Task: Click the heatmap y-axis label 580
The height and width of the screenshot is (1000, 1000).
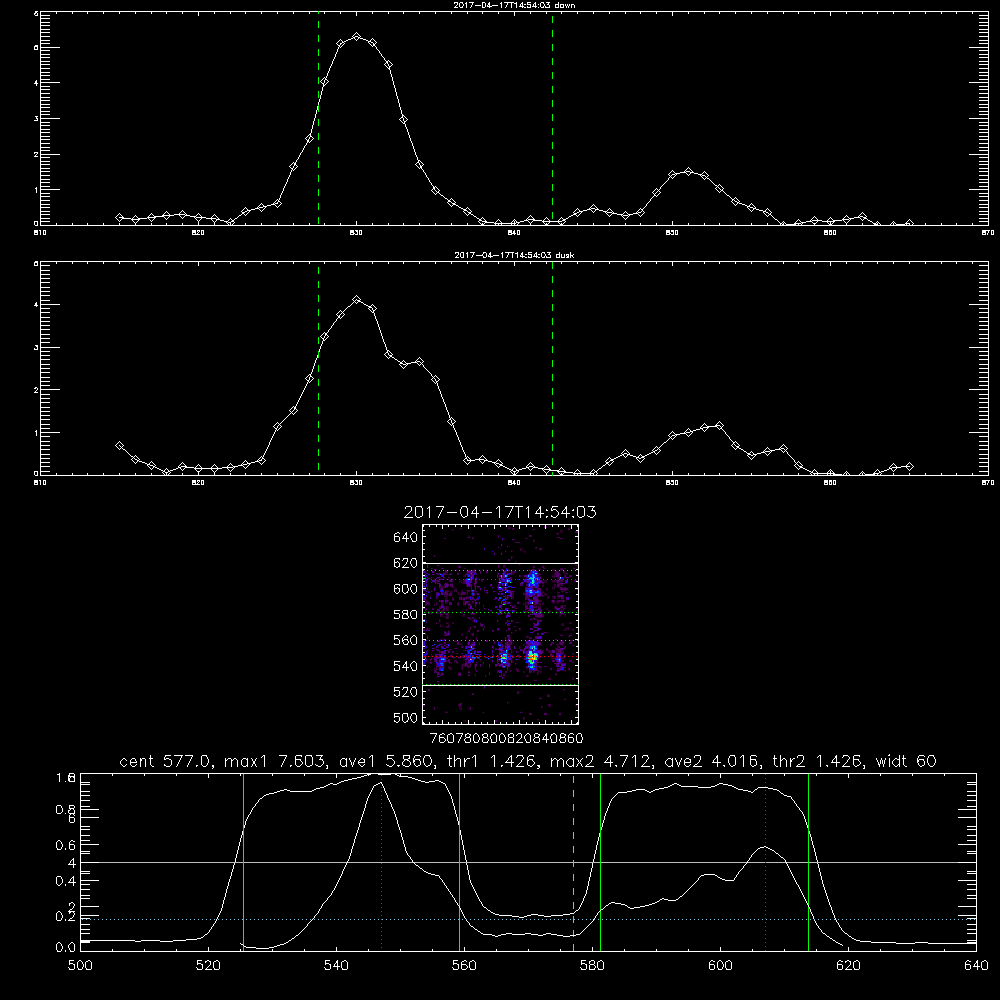Action: coord(406,615)
